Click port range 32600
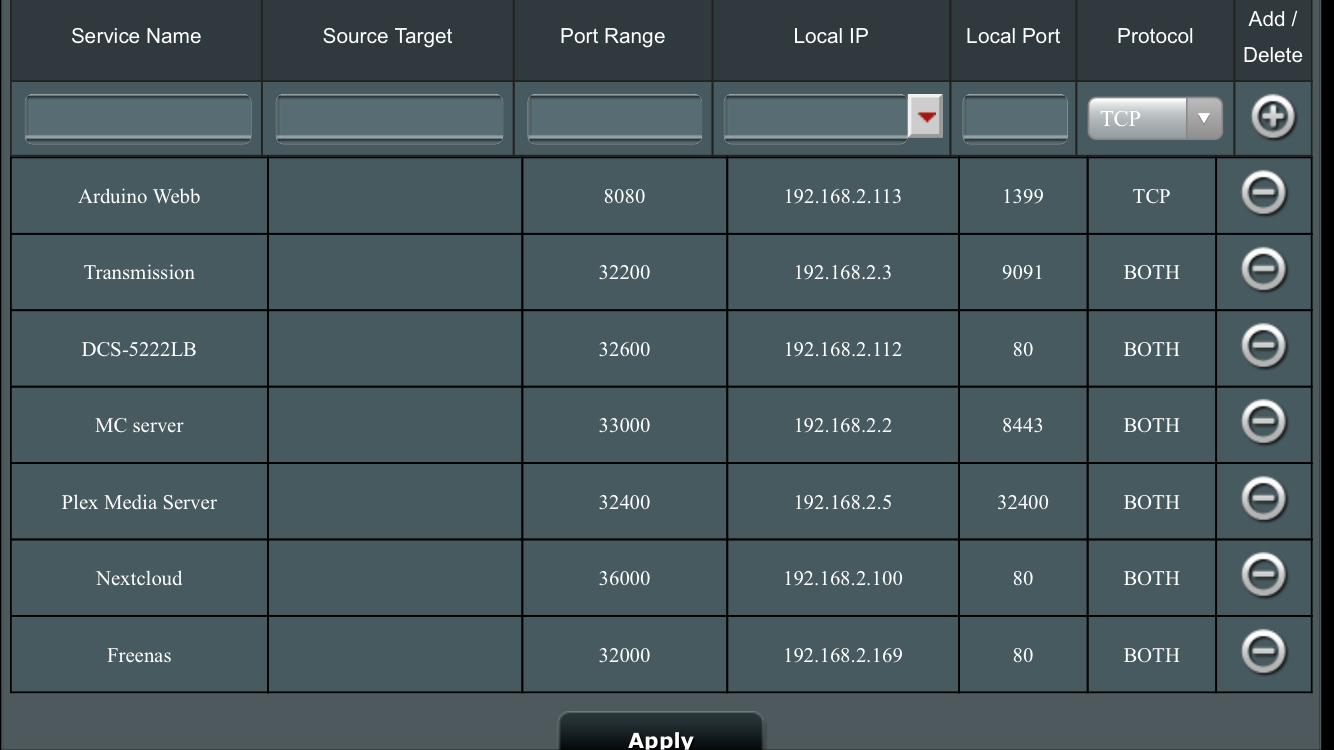The height and width of the screenshot is (750, 1334). point(624,349)
